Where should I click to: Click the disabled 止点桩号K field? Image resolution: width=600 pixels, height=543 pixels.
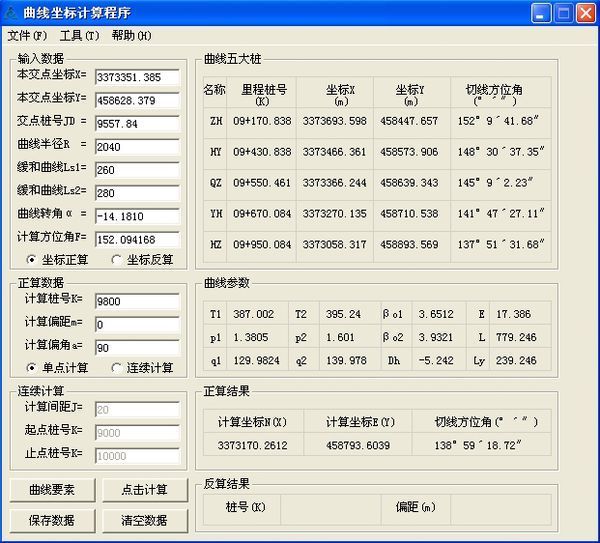tap(137, 456)
